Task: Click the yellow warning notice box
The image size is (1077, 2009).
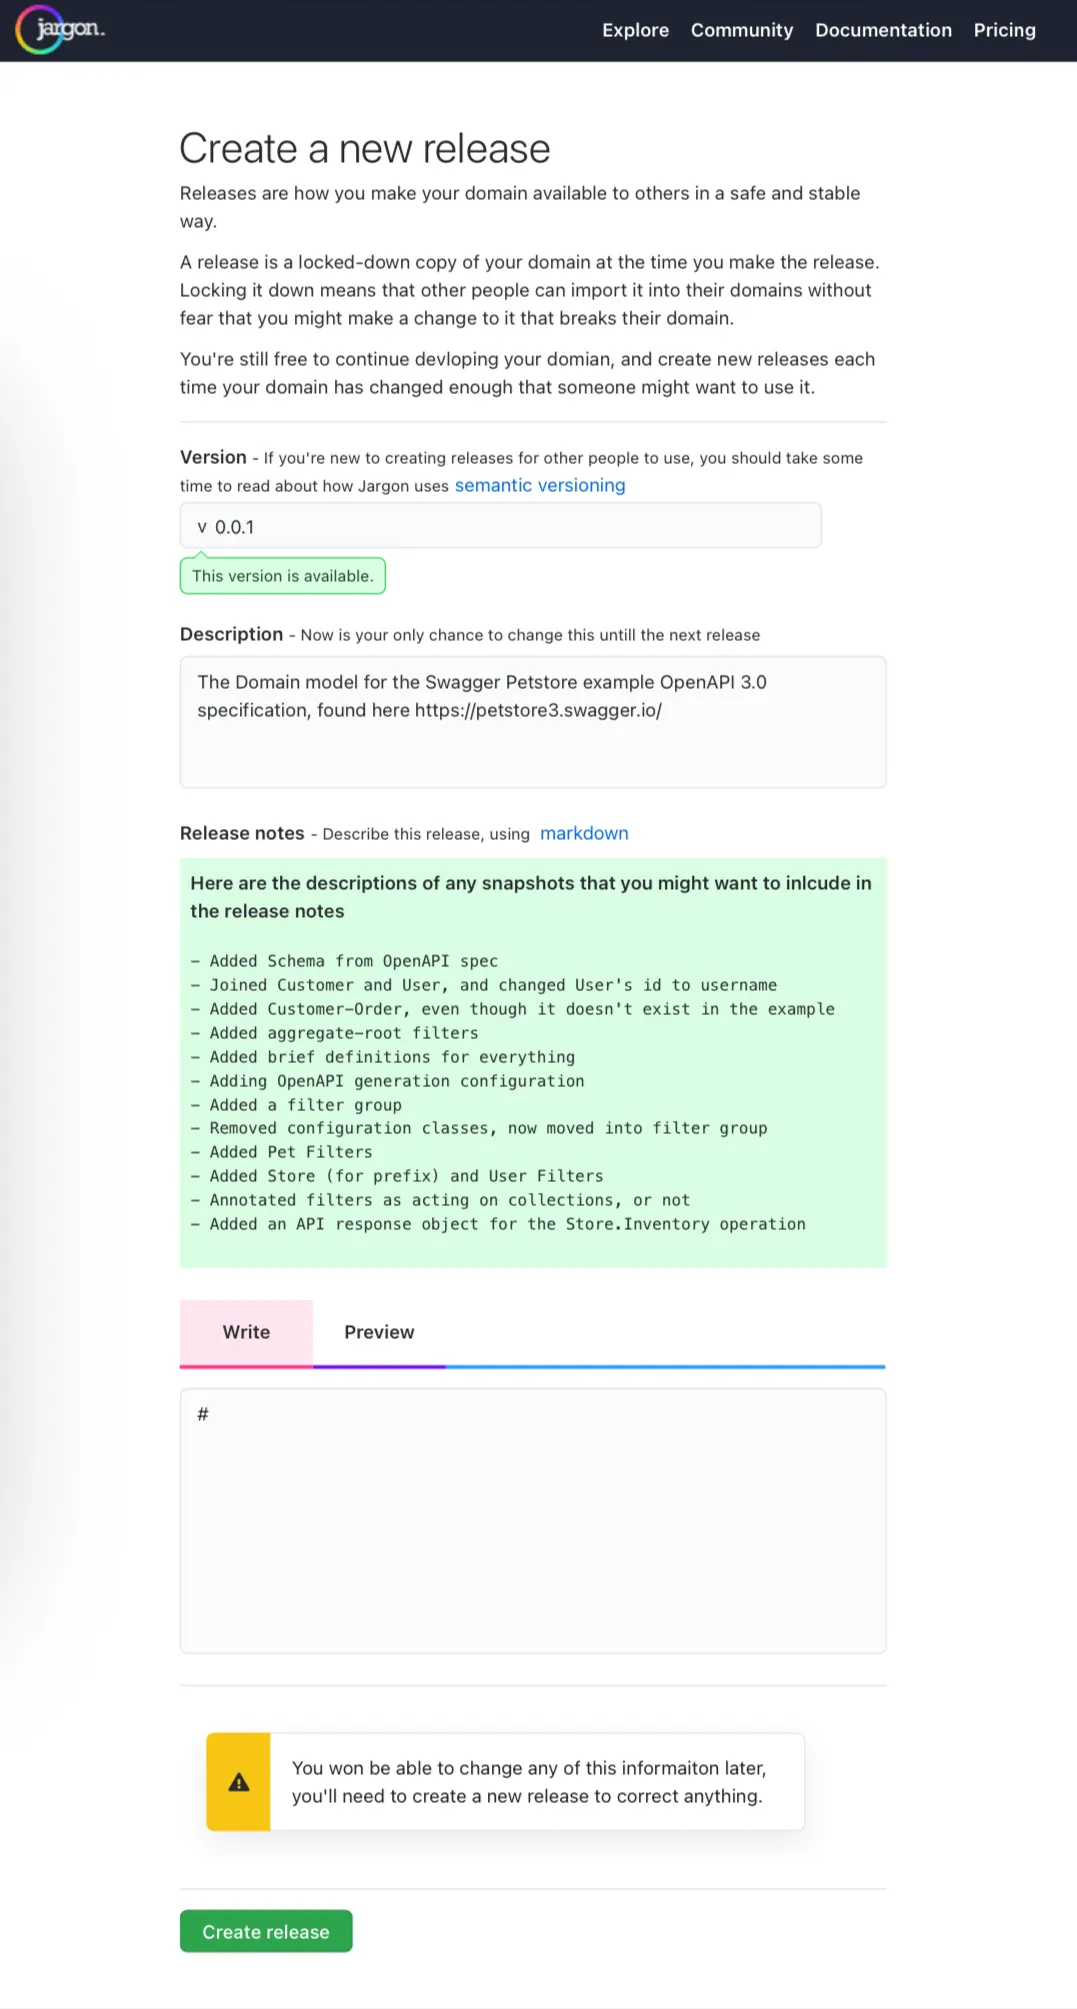Action: coord(505,1781)
